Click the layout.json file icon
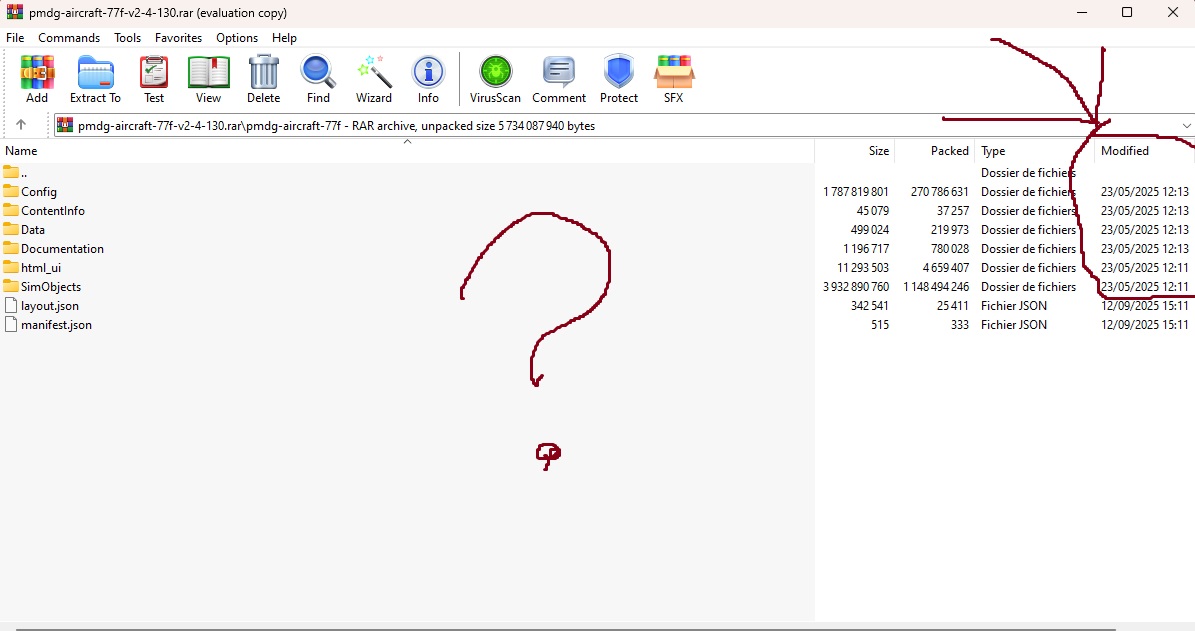The width and height of the screenshot is (1195, 631). click(x=11, y=306)
